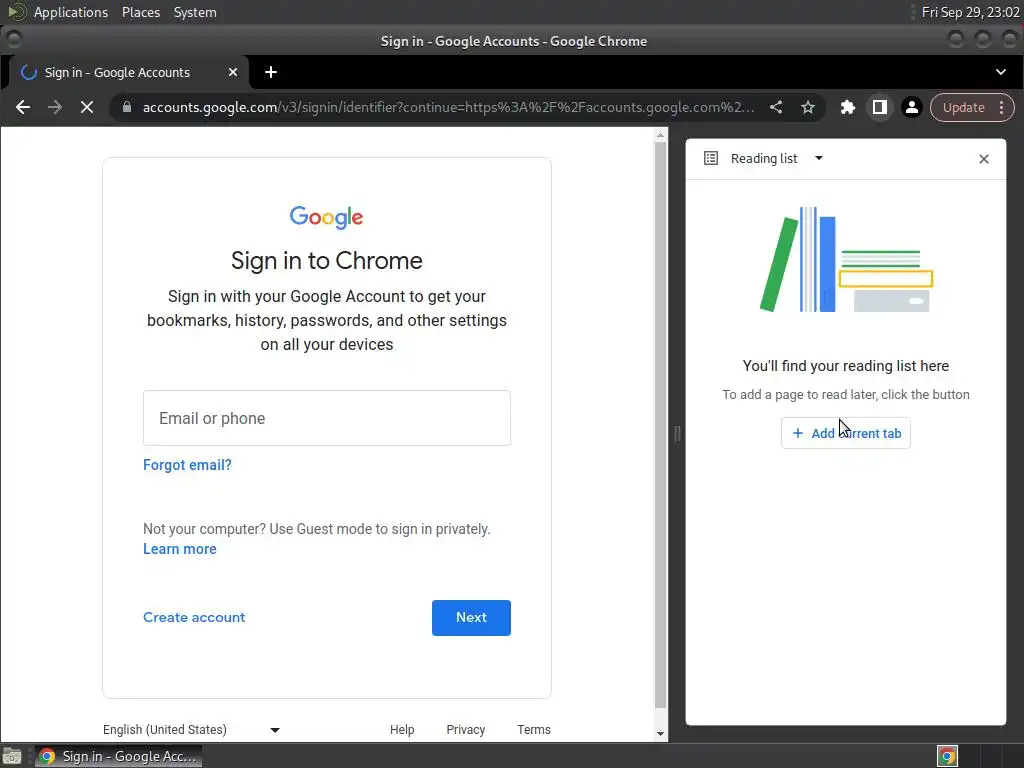
Task: Click the side panel resize handle
Action: click(x=677, y=433)
